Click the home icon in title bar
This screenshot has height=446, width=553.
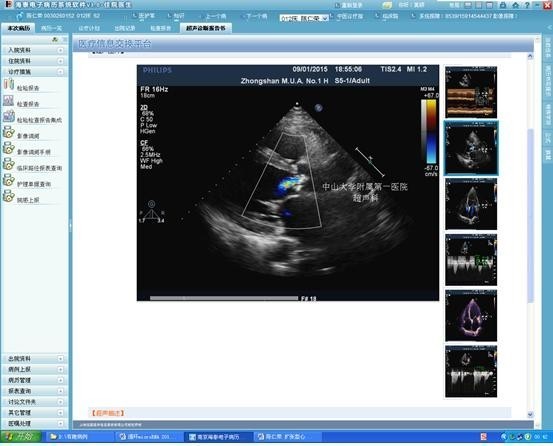click(x=515, y=5)
